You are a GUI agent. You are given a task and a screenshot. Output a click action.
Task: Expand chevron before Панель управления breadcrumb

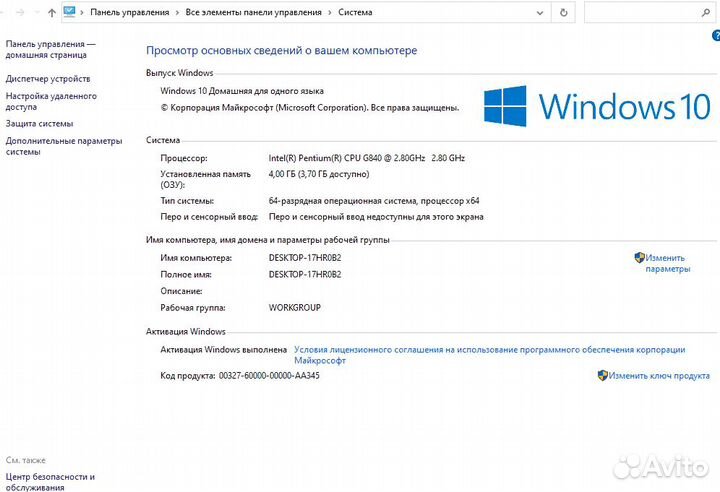(82, 13)
